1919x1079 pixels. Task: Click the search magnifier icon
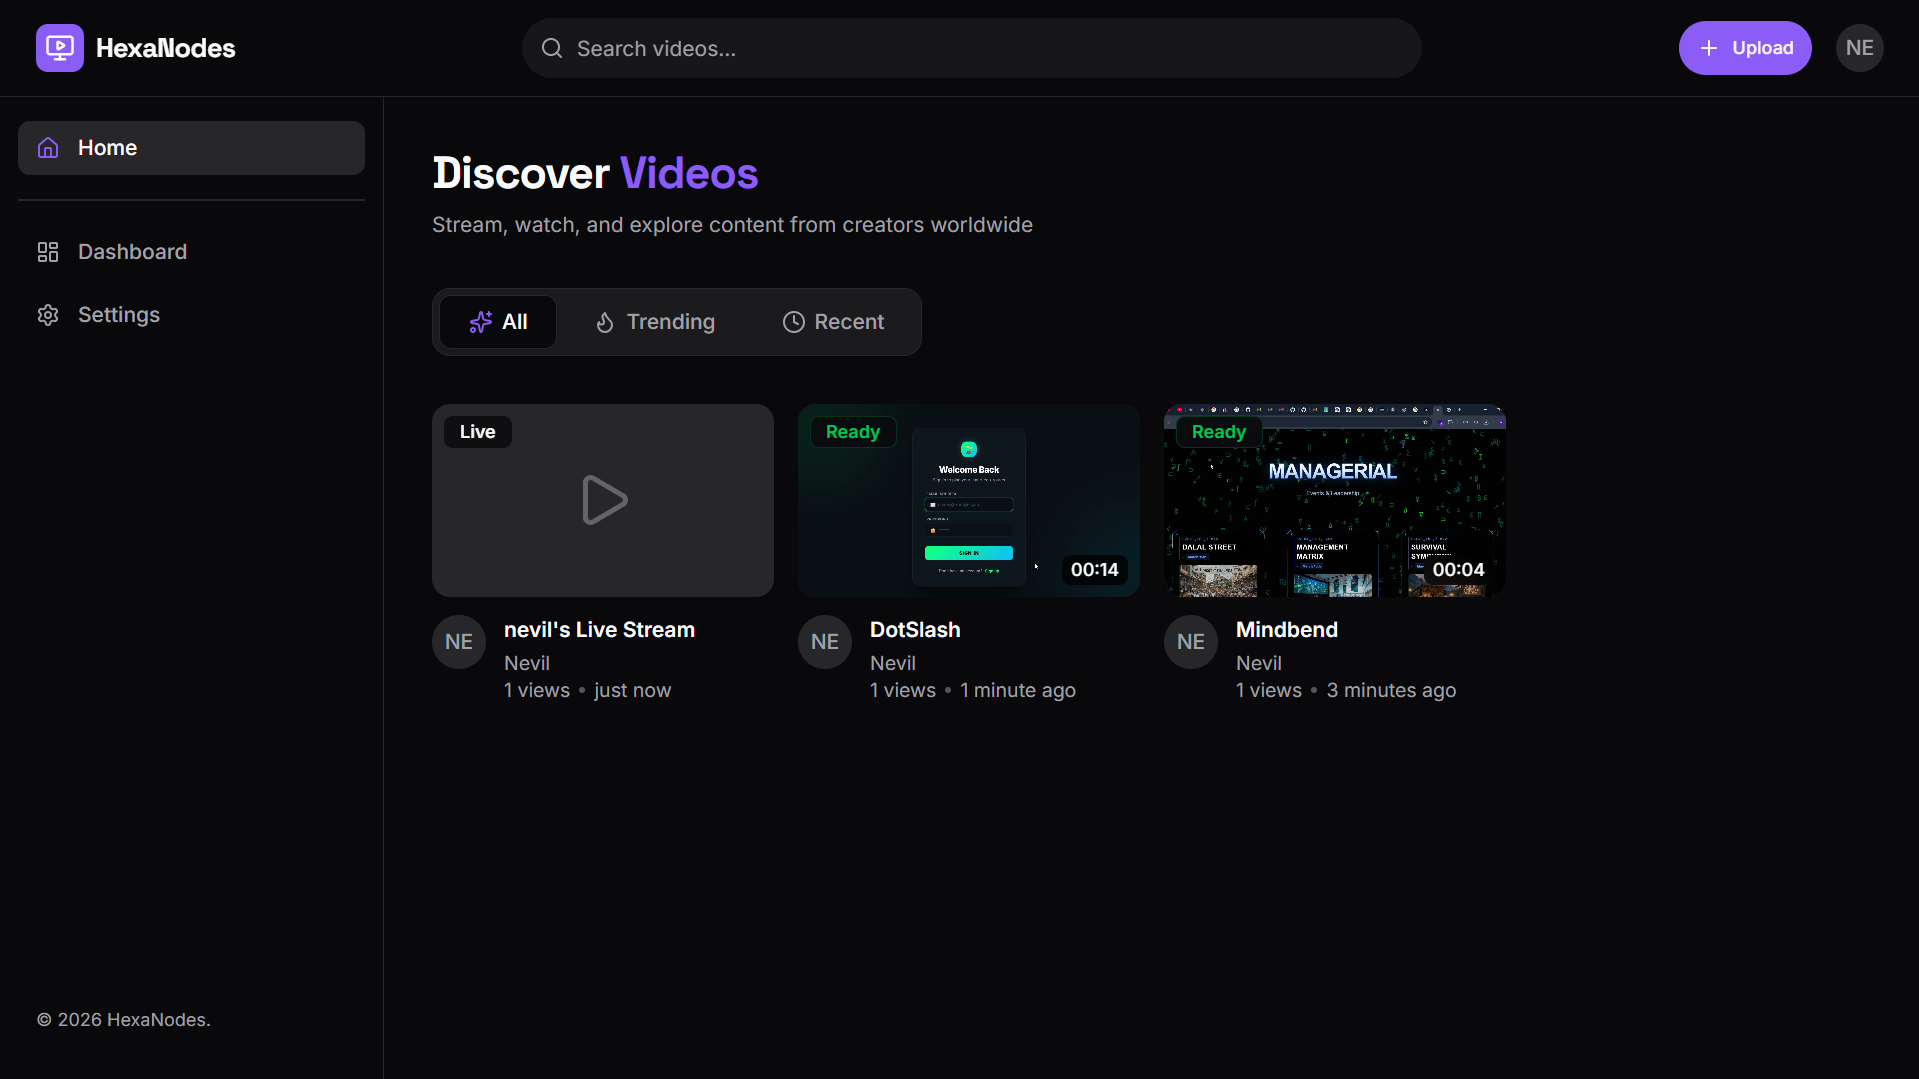(x=552, y=48)
